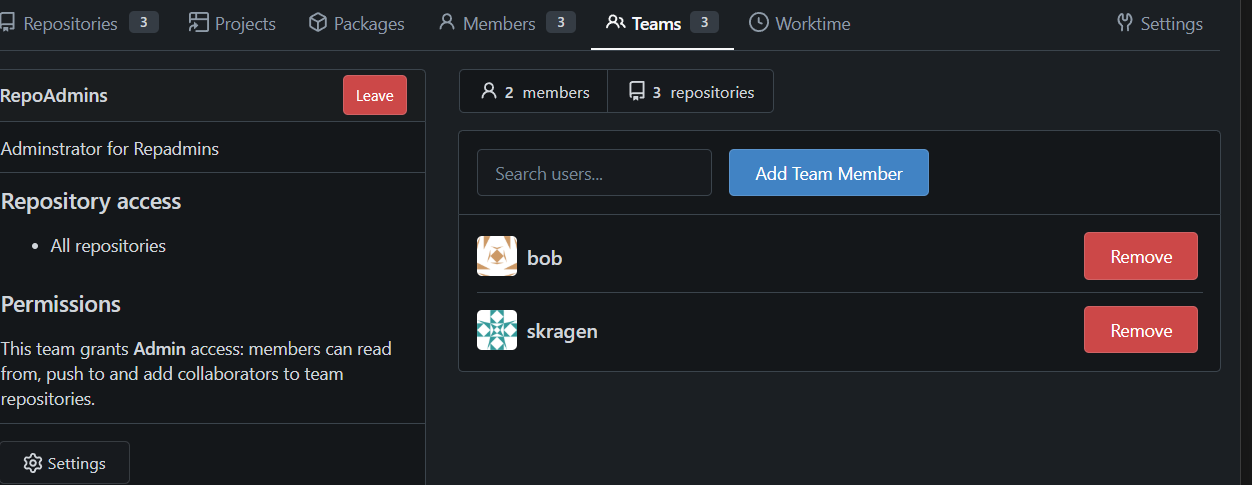1252x485 pixels.
Task: Click the gear icon on team Settings button
Action: pyautogui.click(x=33, y=463)
